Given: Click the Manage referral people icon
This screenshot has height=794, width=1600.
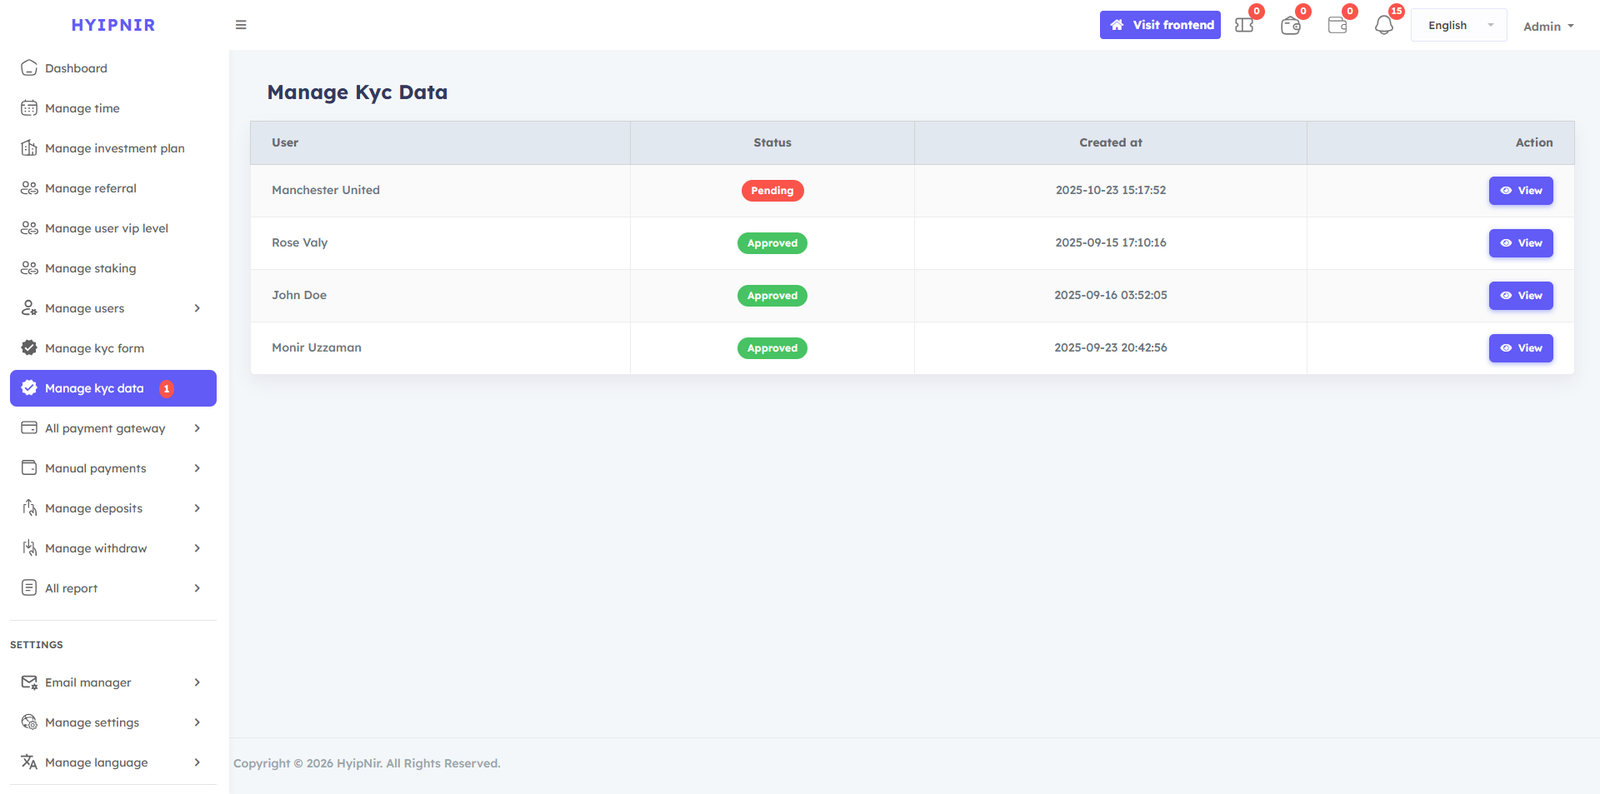Looking at the screenshot, I should pyautogui.click(x=29, y=188).
